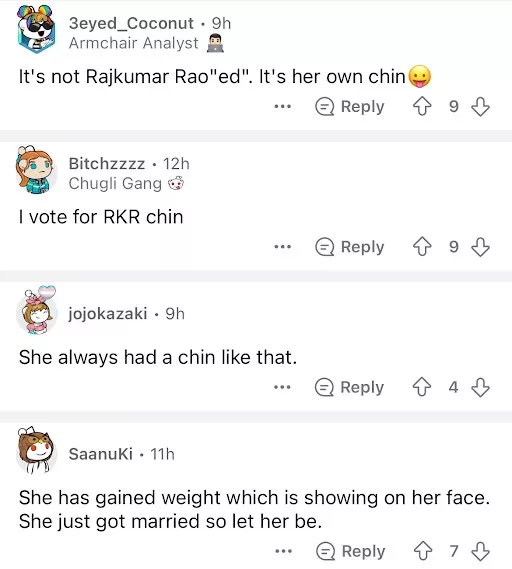Reply to 3eyed_Coconut's comment
The image size is (512, 569).
pyautogui.click(x=350, y=107)
